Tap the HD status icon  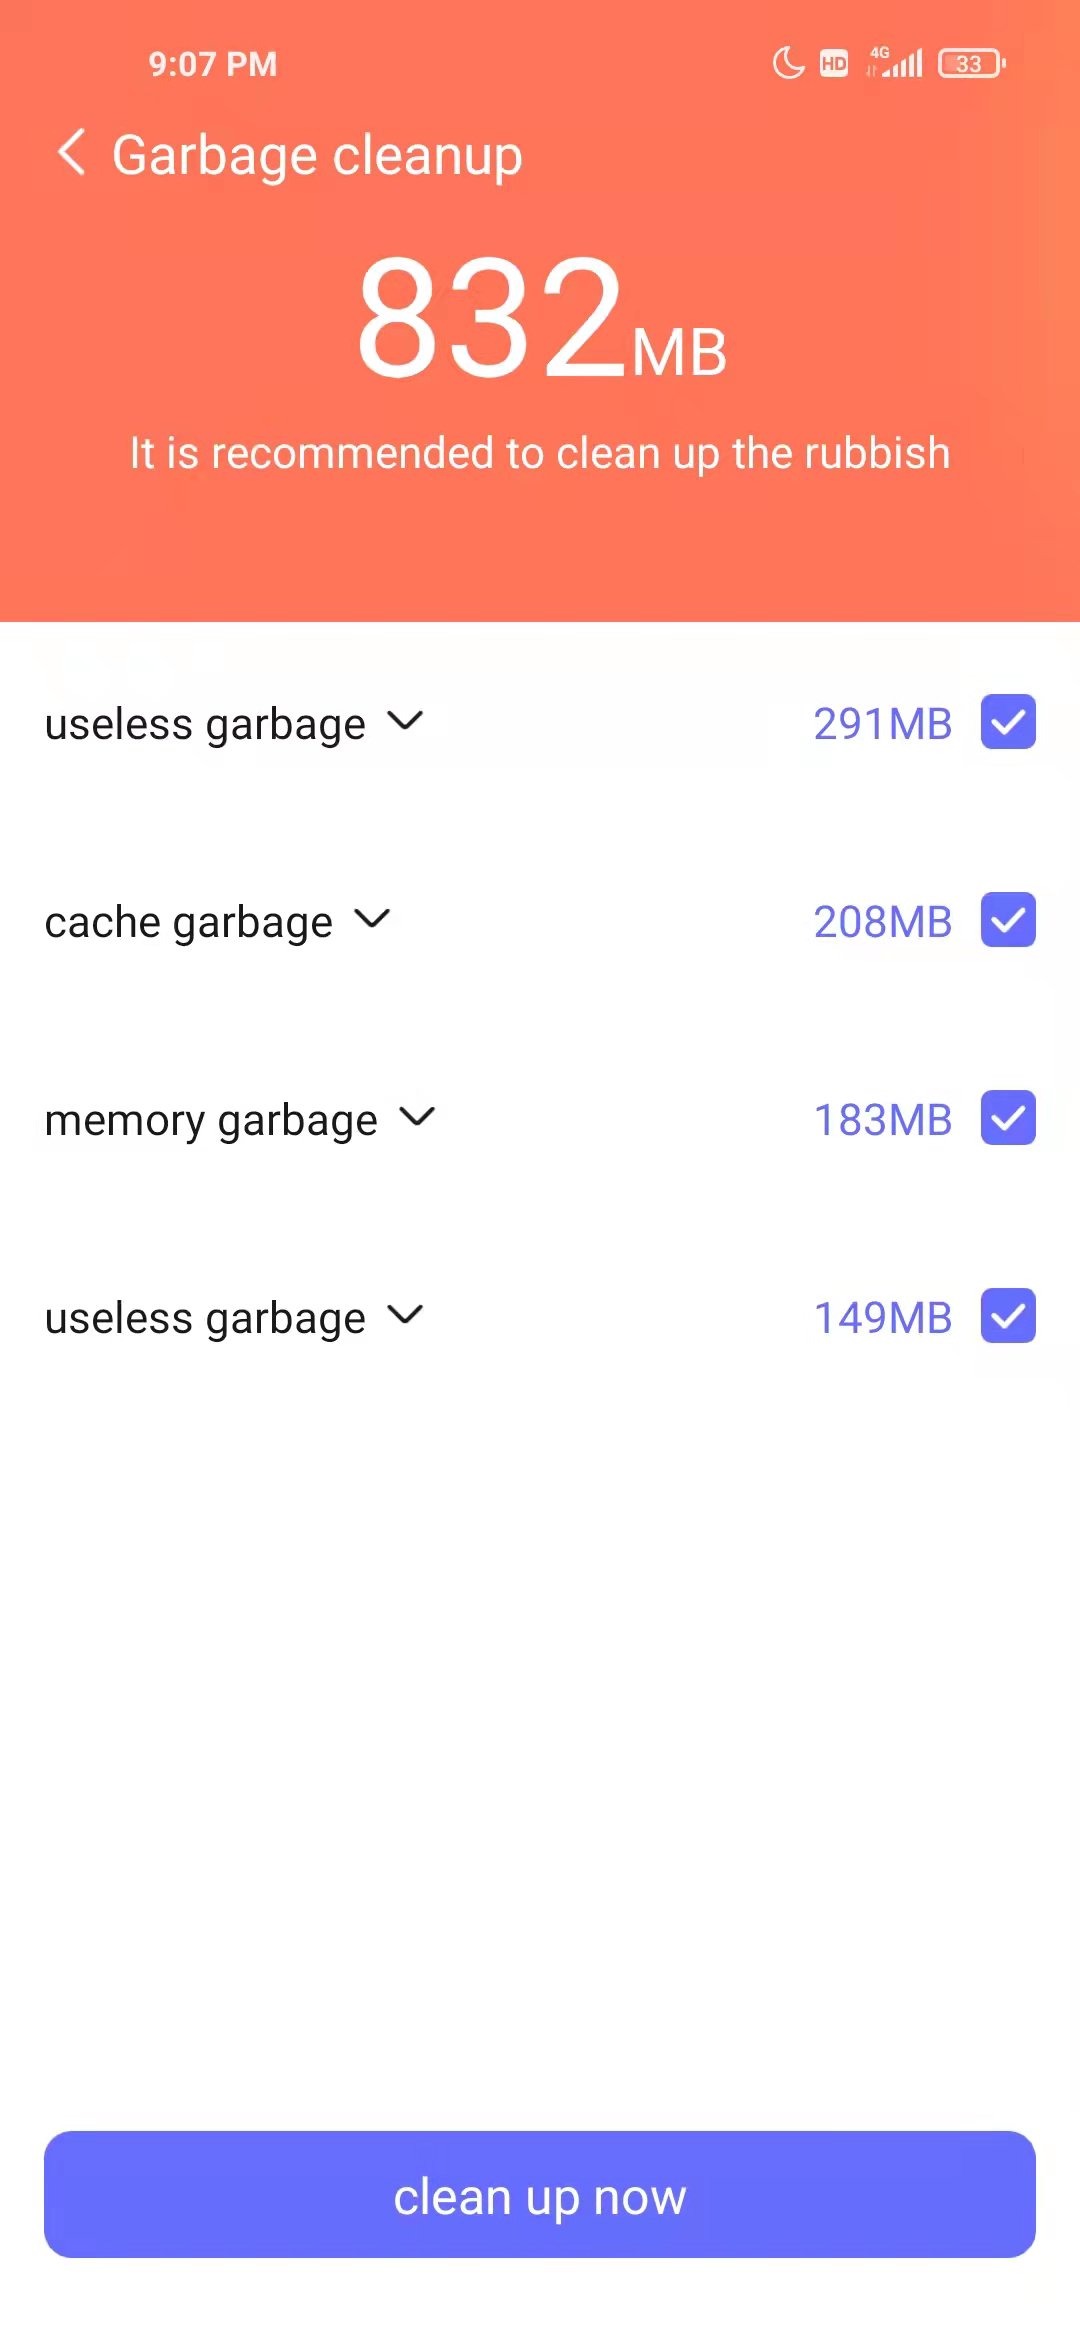pos(833,64)
